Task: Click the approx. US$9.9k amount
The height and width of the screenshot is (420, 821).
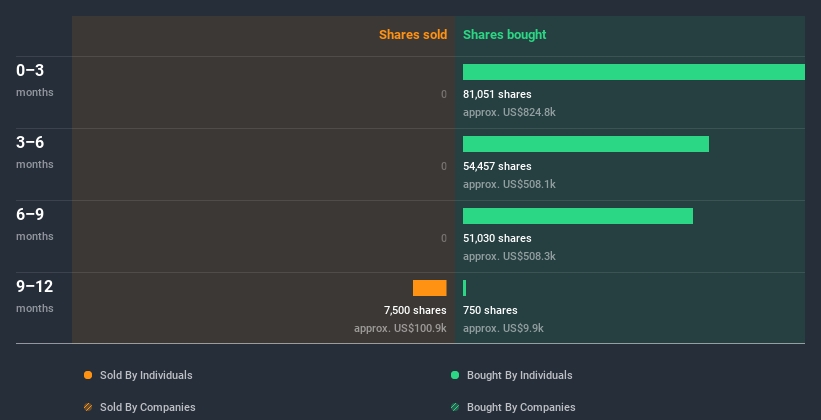Action: (x=503, y=328)
